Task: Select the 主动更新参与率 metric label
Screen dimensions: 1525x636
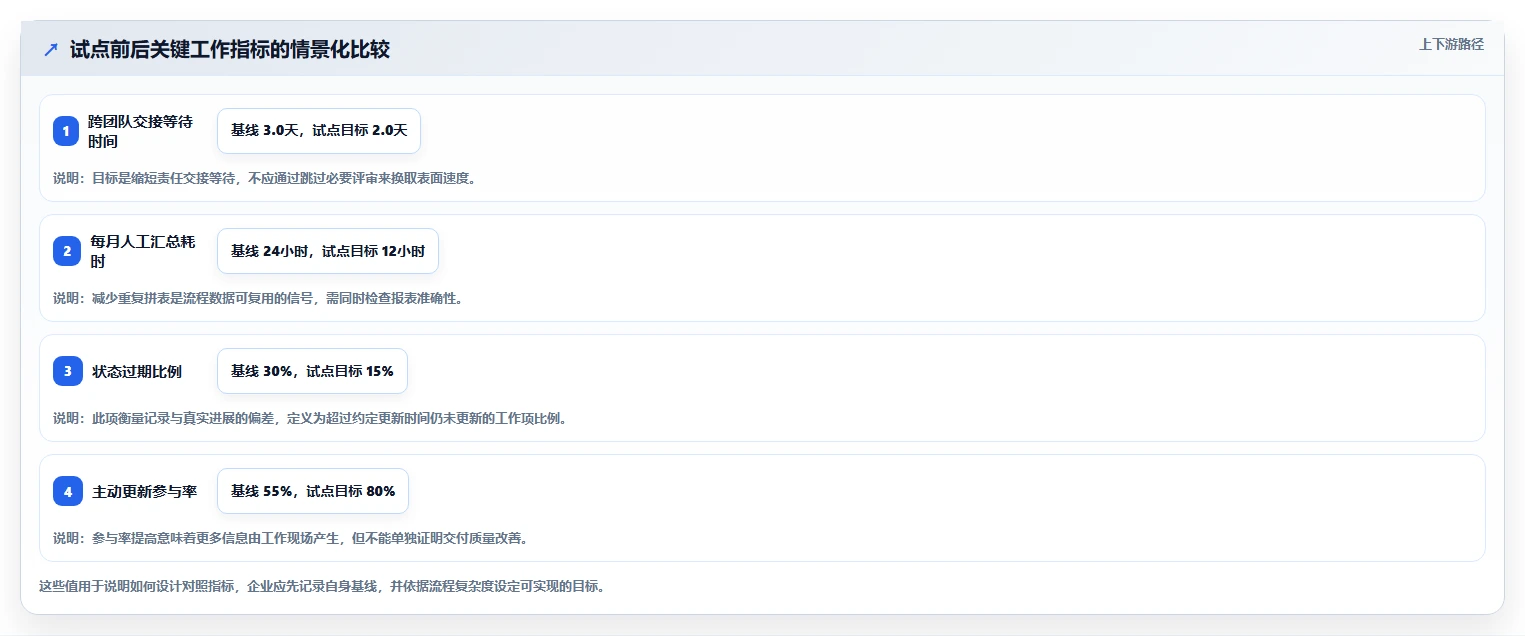Action: coord(144,491)
